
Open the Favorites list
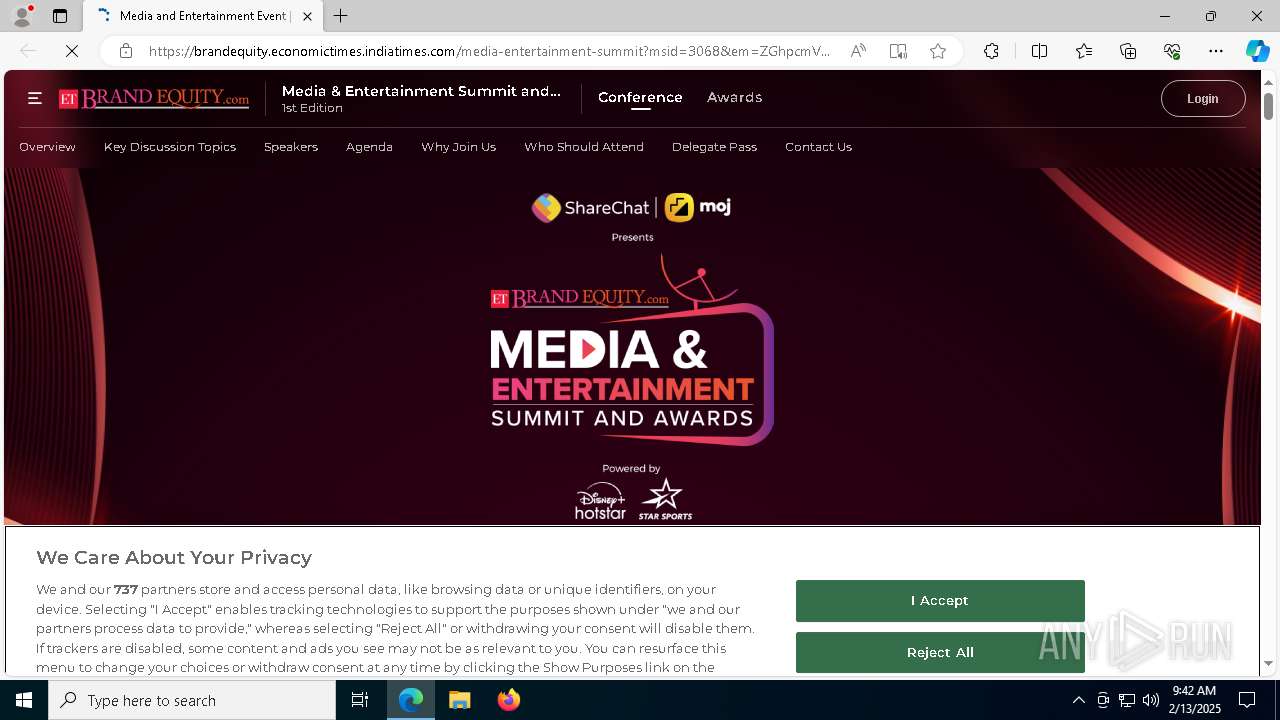[x=1084, y=51]
